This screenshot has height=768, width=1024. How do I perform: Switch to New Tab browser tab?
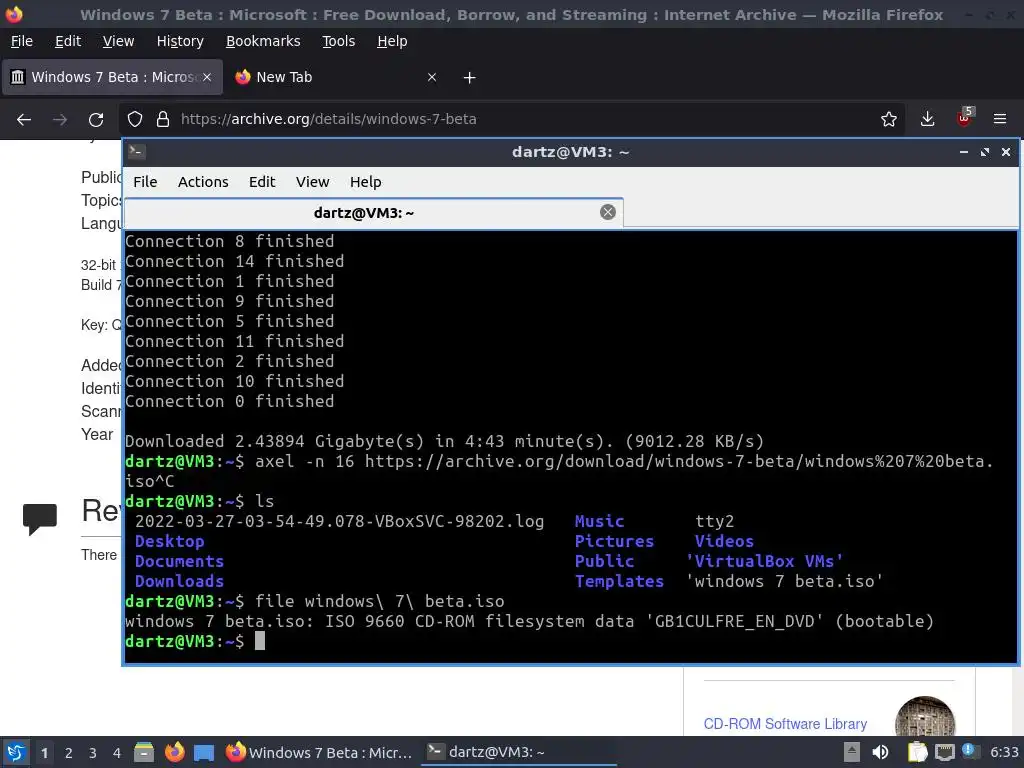point(337,77)
